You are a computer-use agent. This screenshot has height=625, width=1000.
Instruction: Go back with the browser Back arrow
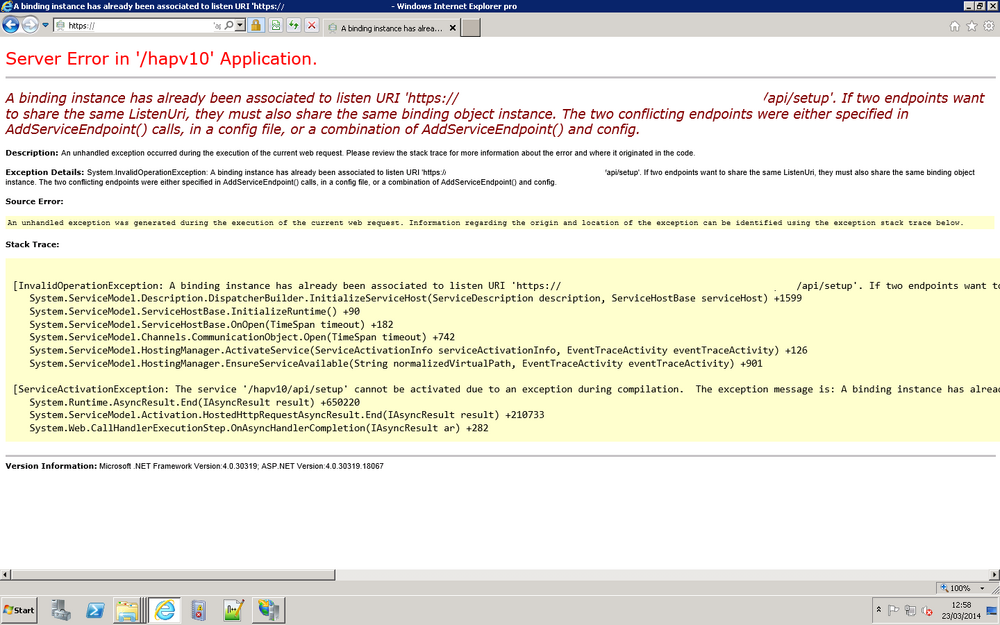pyautogui.click(x=11, y=25)
